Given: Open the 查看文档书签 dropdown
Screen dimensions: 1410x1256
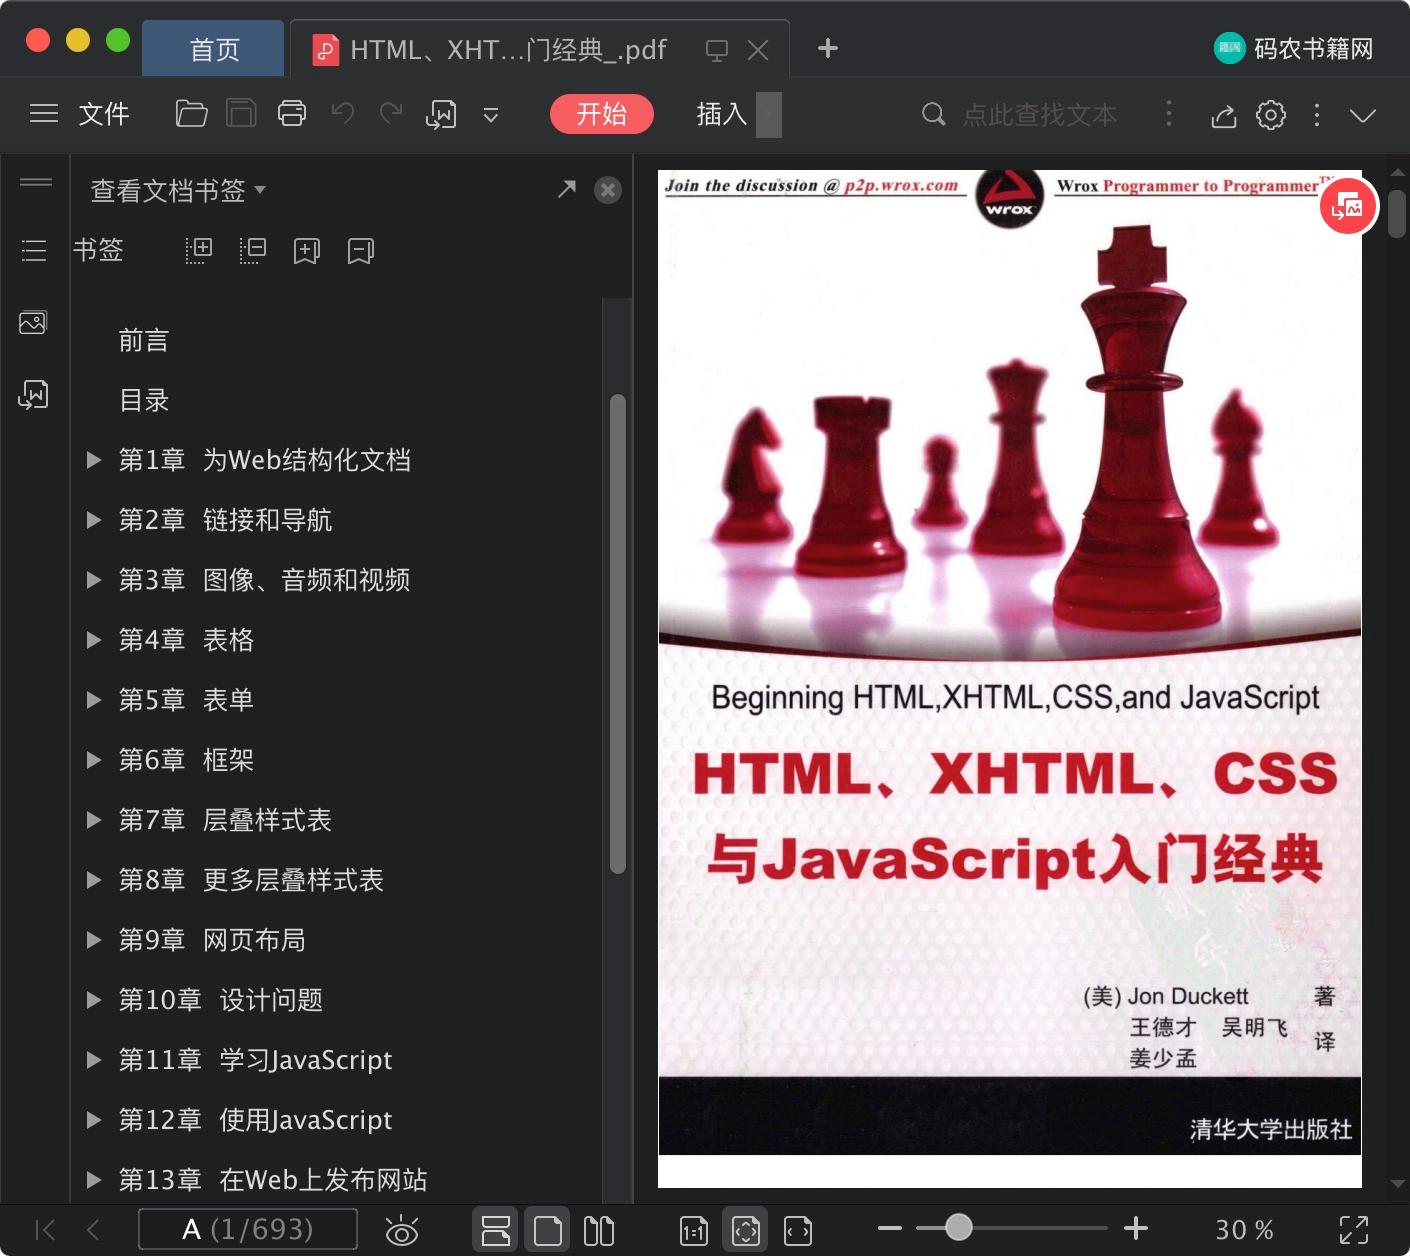Looking at the screenshot, I should (178, 190).
